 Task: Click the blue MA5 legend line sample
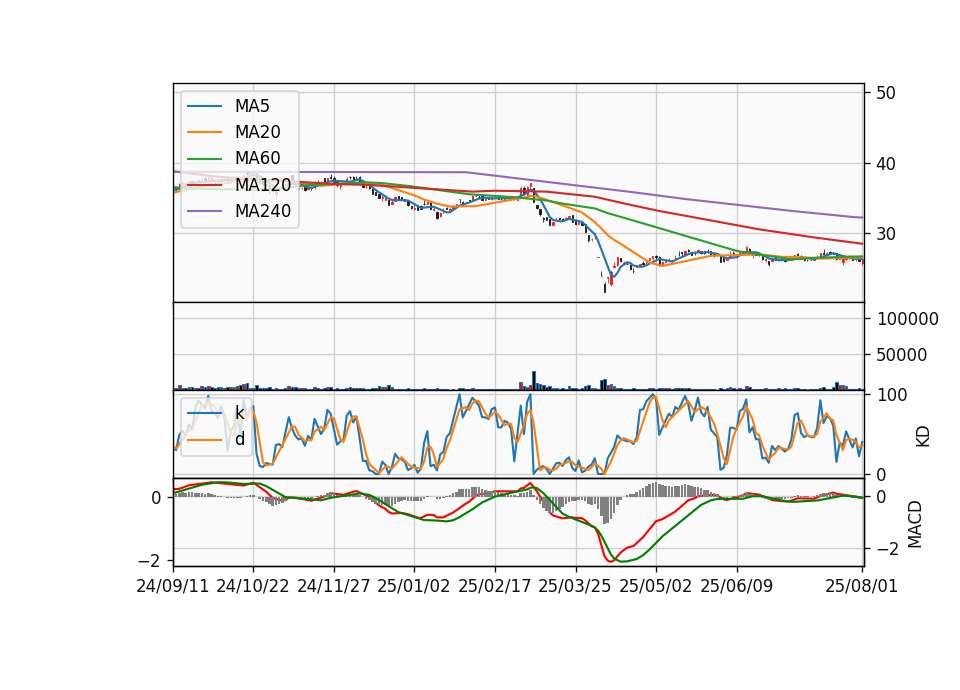click(204, 106)
